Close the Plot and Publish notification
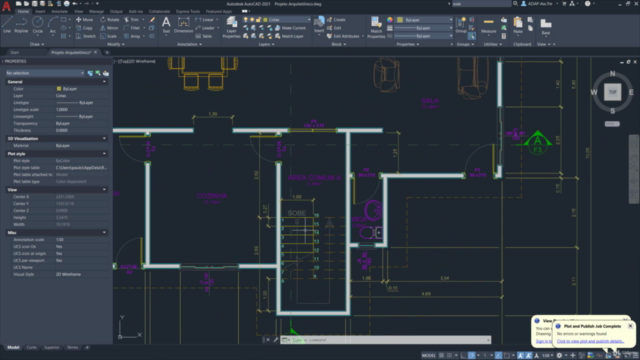The height and width of the screenshot is (360, 640). click(x=630, y=326)
